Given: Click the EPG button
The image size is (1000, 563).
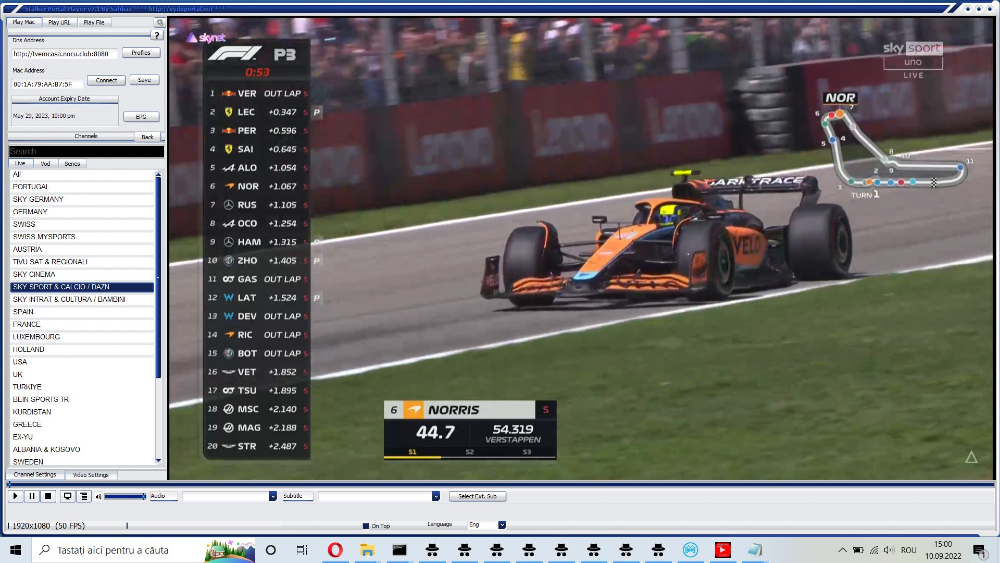Looking at the screenshot, I should tap(141, 117).
